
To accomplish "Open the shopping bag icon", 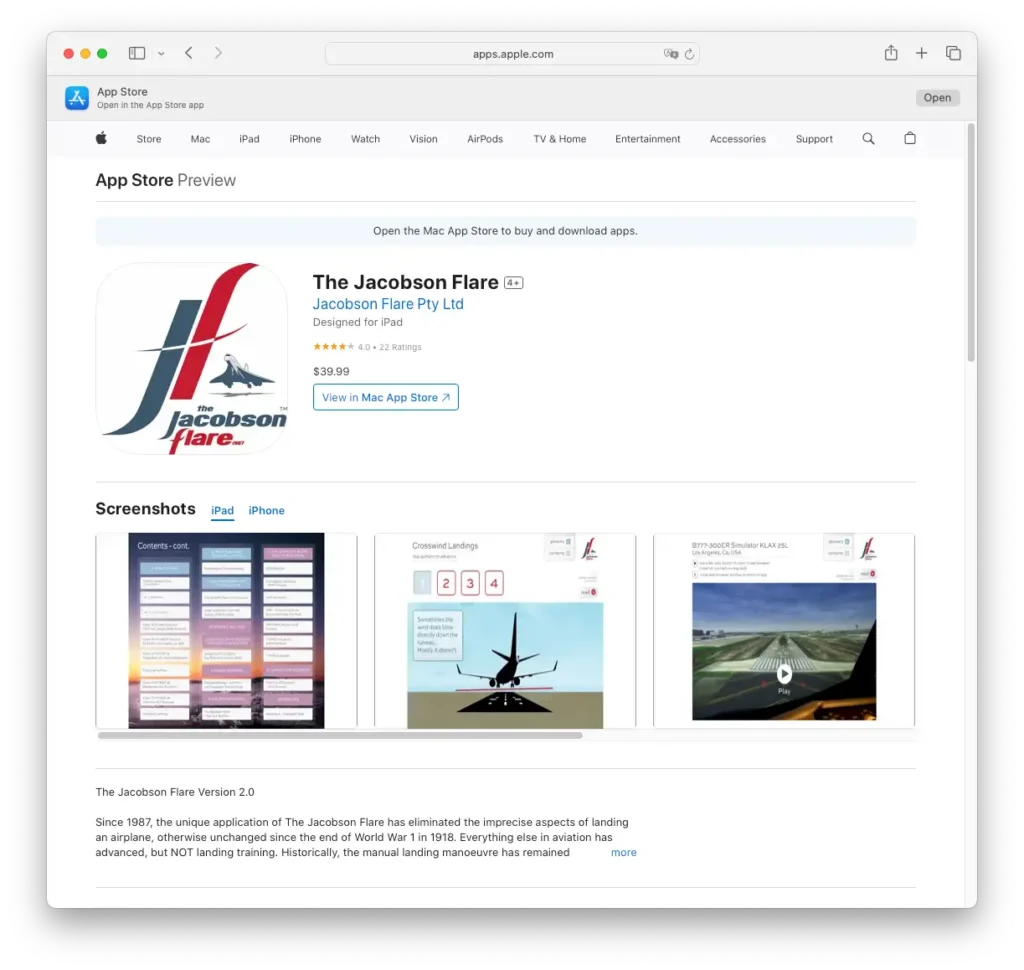I will (909, 139).
